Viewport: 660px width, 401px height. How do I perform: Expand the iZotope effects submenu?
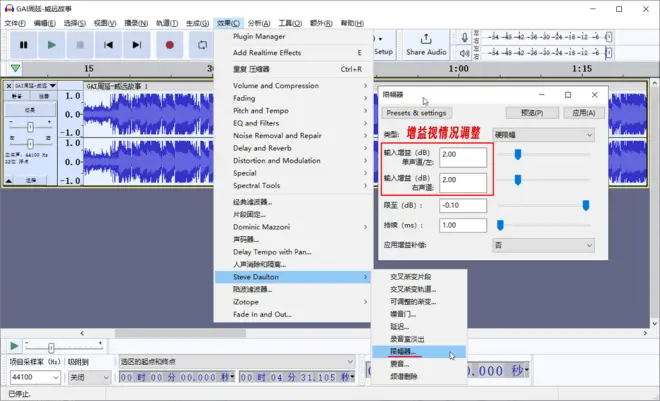(x=293, y=302)
